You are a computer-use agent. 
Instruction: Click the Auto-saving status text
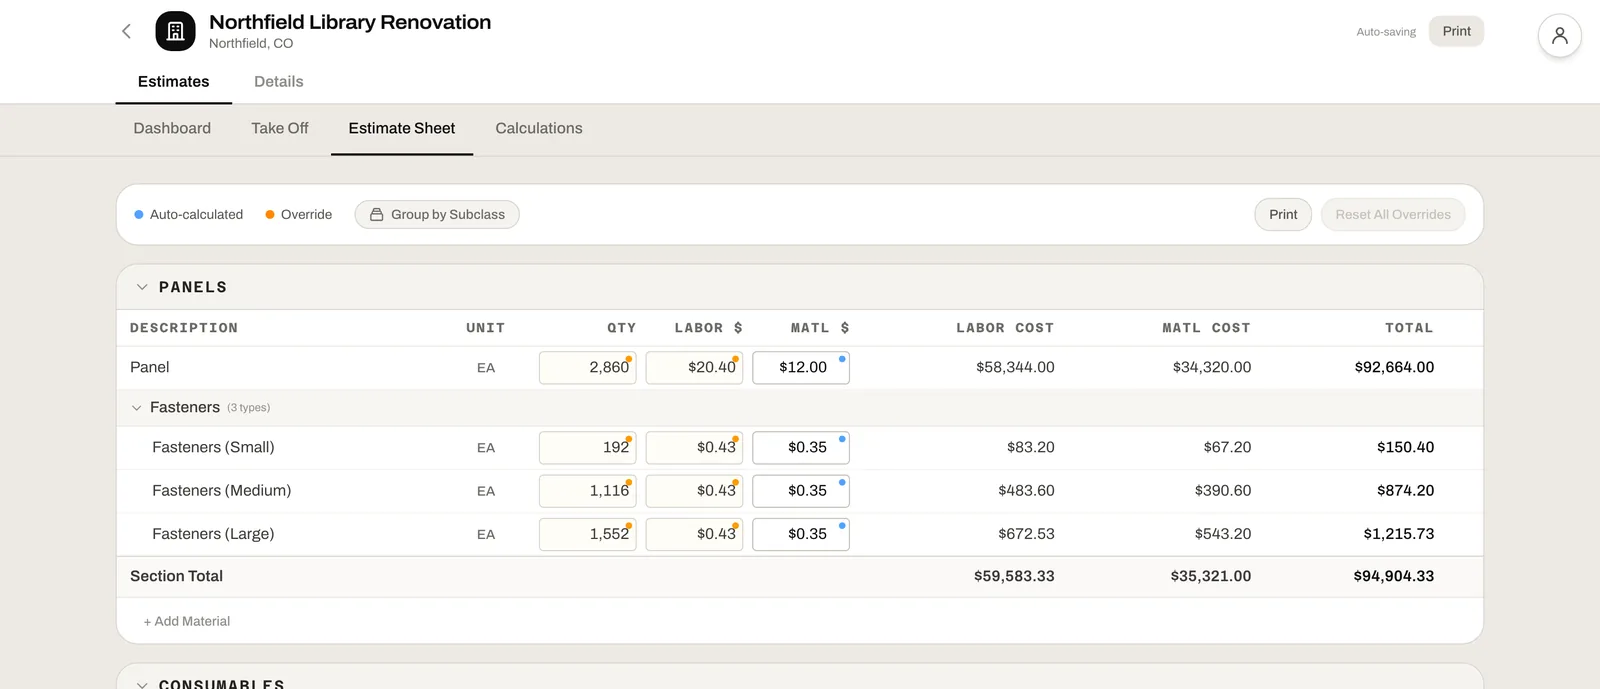pos(1386,32)
